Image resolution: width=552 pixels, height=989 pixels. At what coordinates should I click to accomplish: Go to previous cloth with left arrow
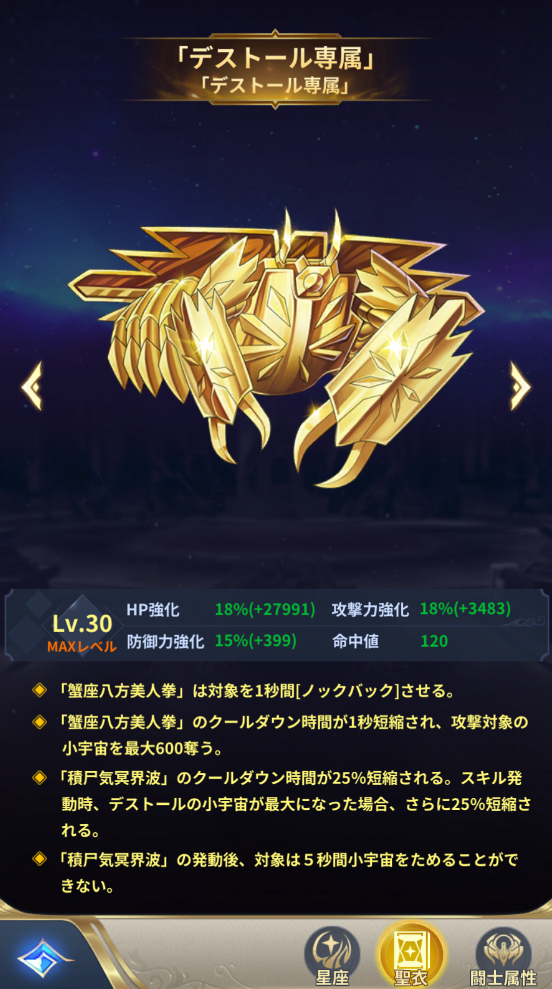point(32,386)
